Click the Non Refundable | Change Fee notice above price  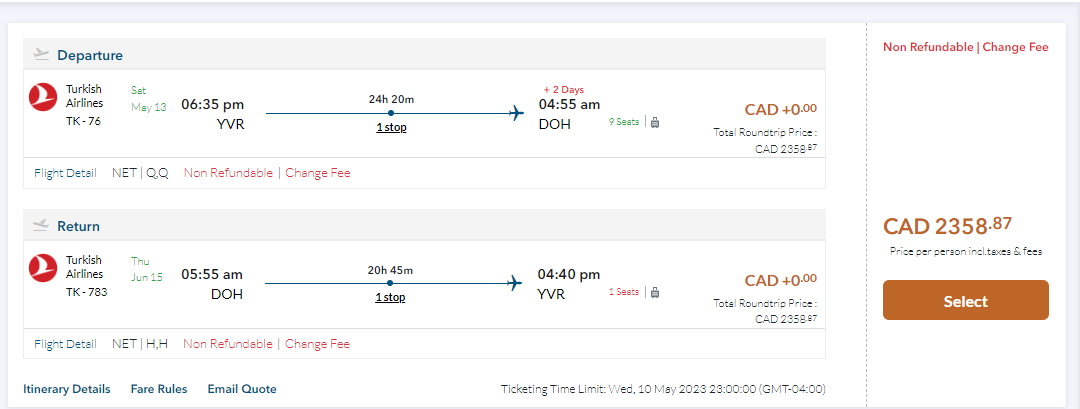click(965, 47)
